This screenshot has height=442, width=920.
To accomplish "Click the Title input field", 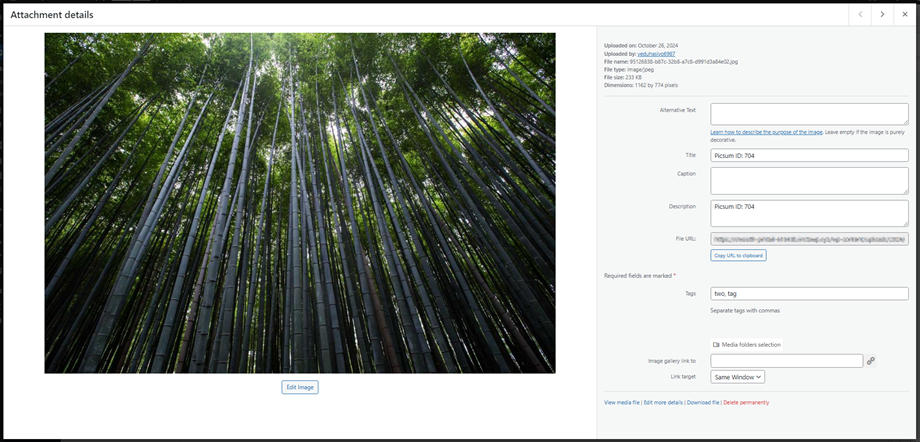I will point(808,155).
